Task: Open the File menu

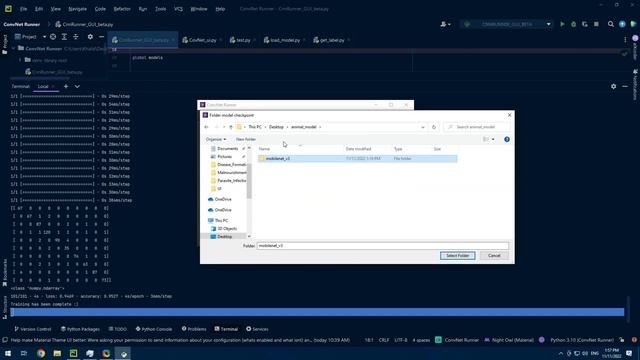Action: pyautogui.click(x=24, y=9)
